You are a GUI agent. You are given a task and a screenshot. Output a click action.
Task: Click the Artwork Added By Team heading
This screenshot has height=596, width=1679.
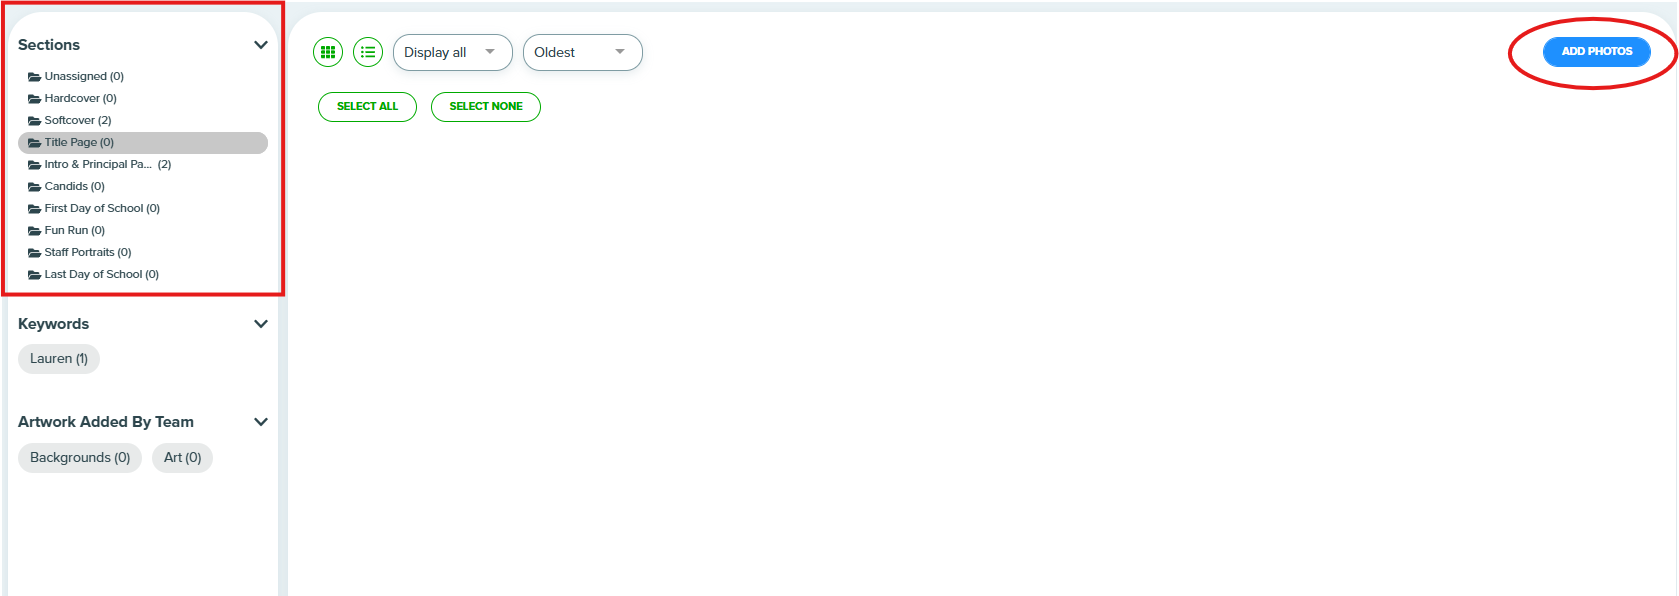point(106,422)
